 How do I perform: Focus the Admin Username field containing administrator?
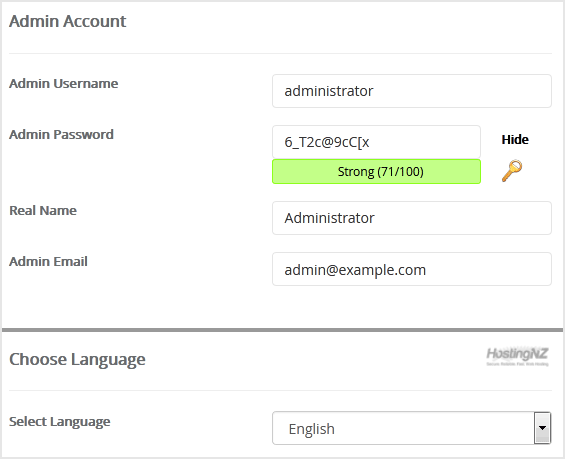(411, 91)
